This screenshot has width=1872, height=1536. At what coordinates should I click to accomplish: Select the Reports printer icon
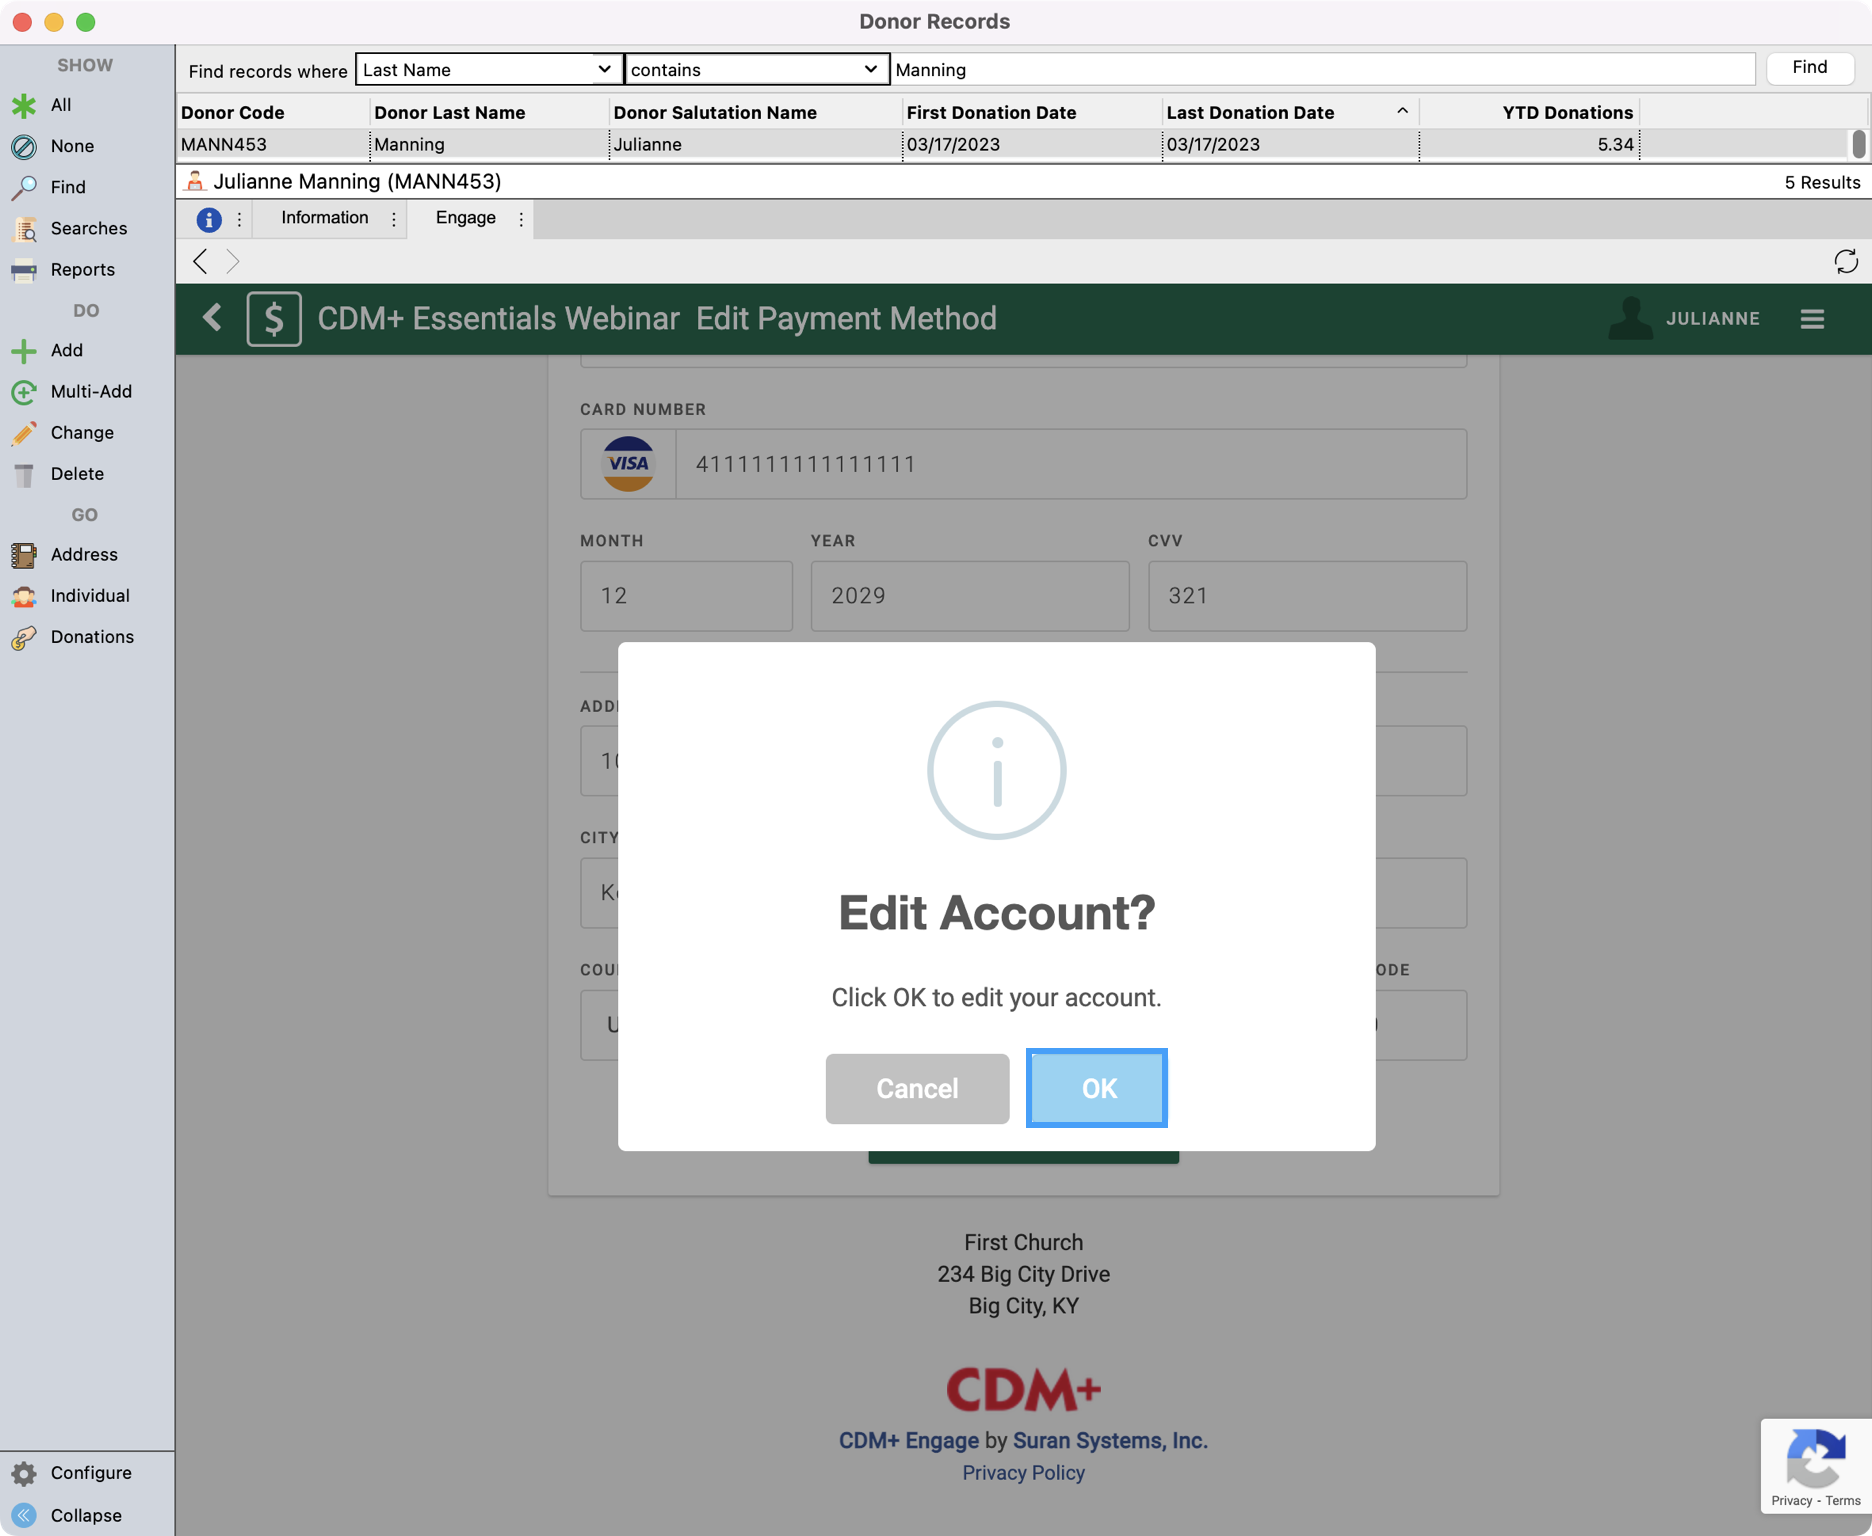point(24,270)
